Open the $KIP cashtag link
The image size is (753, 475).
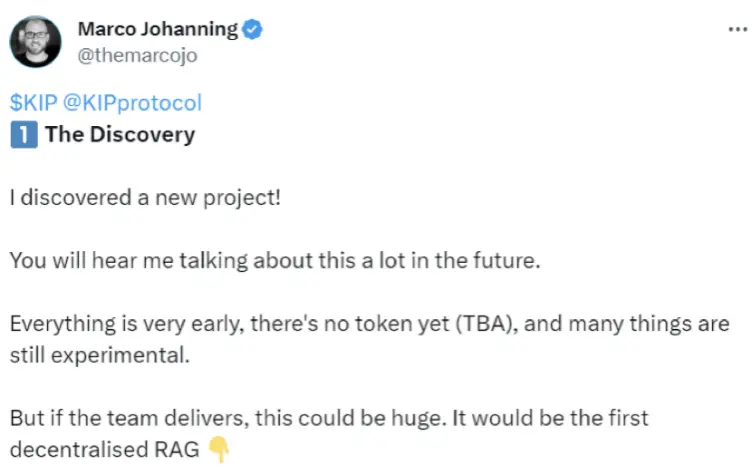(34, 103)
